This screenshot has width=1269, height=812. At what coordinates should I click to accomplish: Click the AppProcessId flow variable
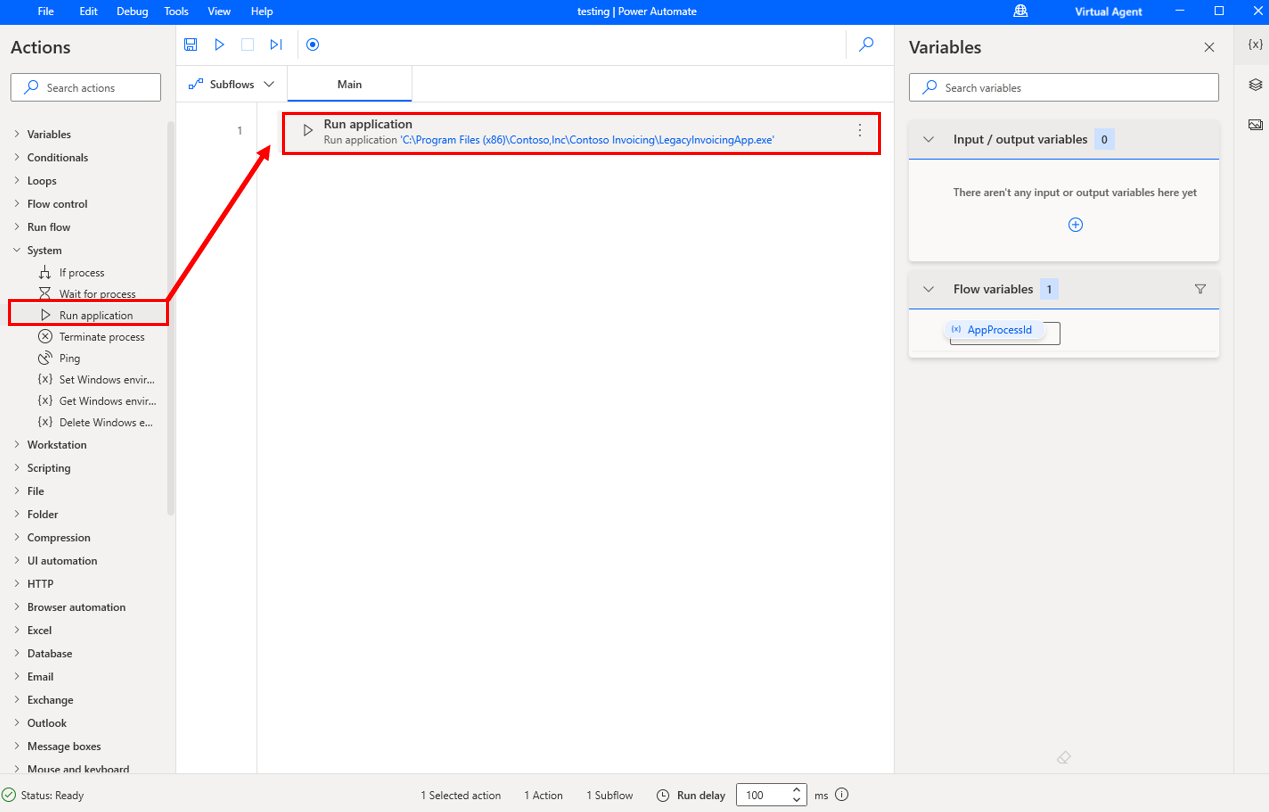coord(994,330)
